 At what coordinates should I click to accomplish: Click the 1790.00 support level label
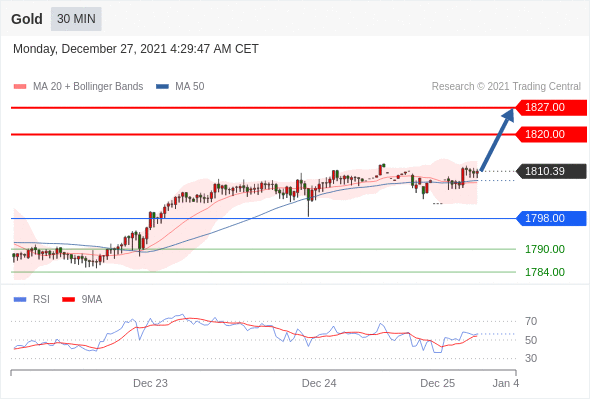point(545,249)
